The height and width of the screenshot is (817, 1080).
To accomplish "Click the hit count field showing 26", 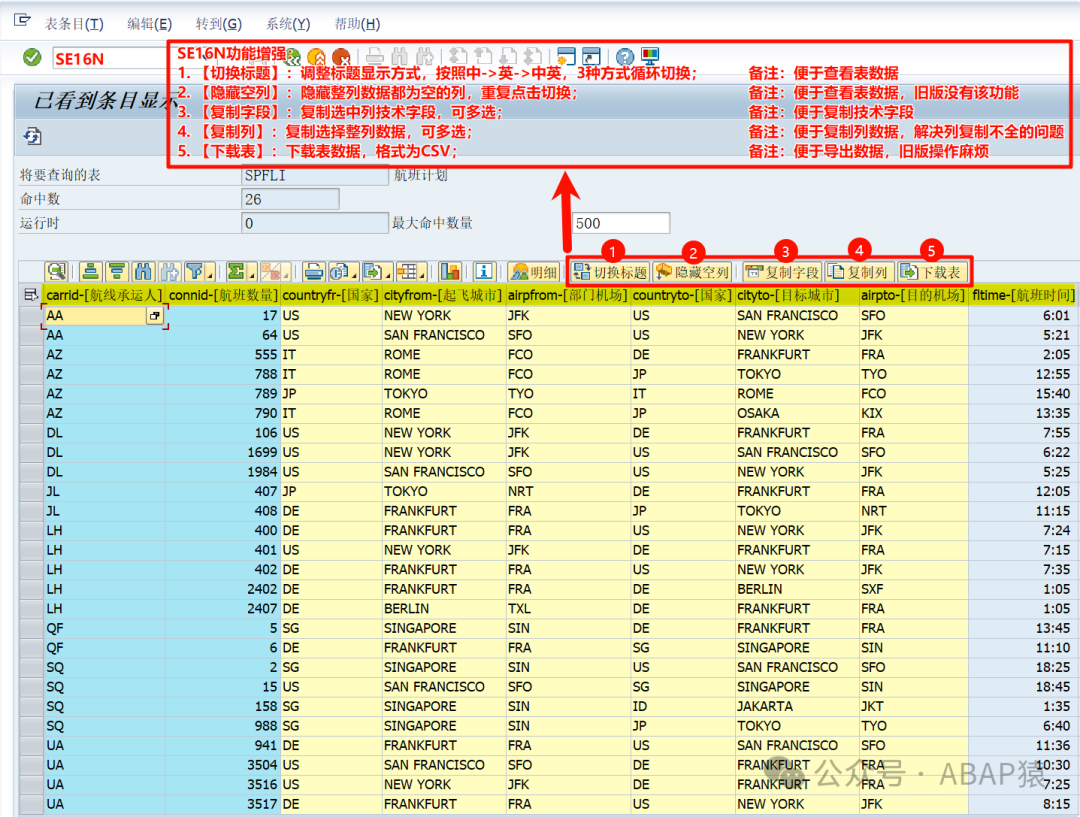I will click(x=290, y=199).
